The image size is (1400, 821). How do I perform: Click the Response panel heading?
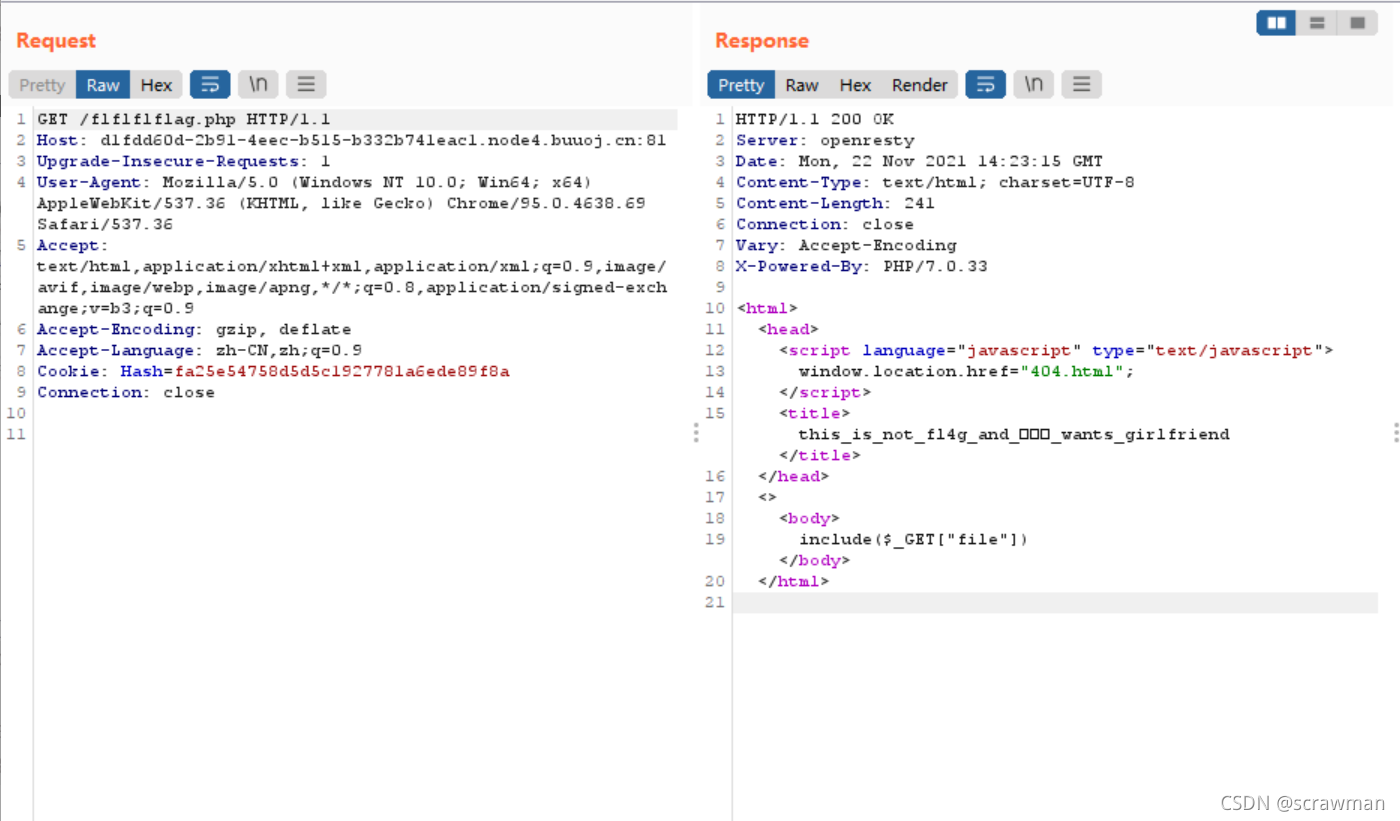762,41
